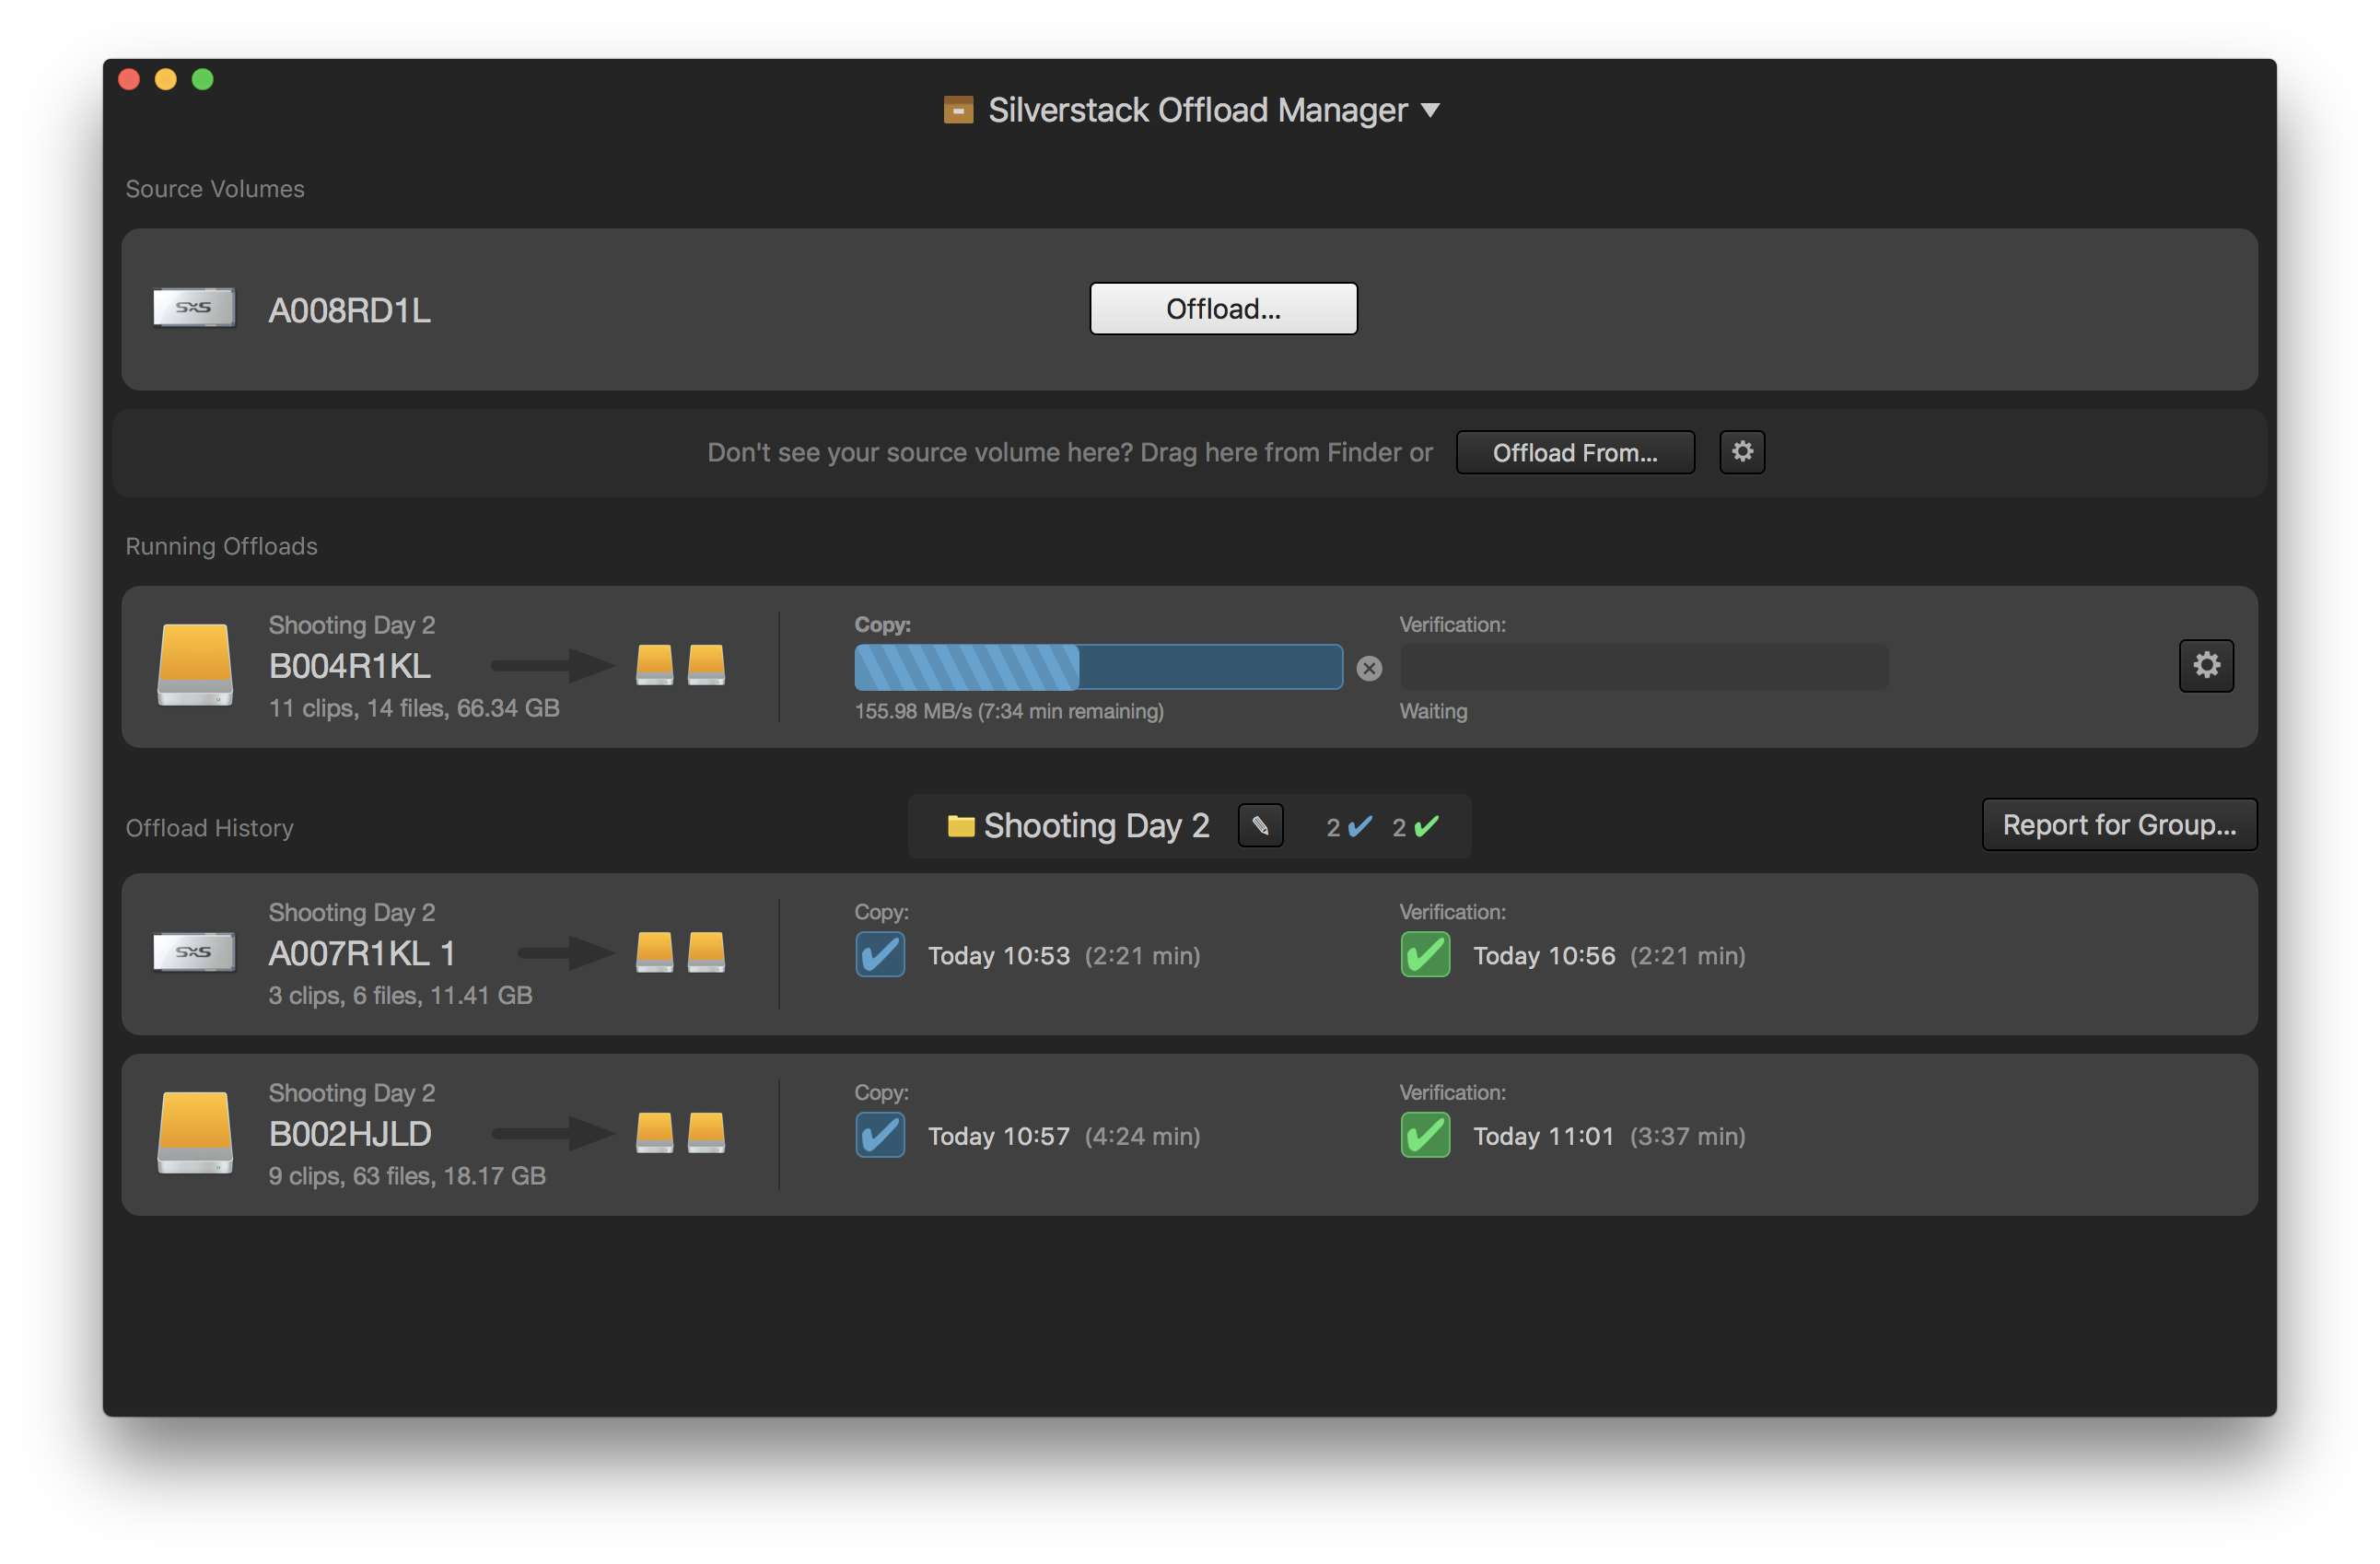This screenshot has width=2380, height=1564.
Task: Click the A007R1KL 1 SxS card icon
Action: coord(194,952)
